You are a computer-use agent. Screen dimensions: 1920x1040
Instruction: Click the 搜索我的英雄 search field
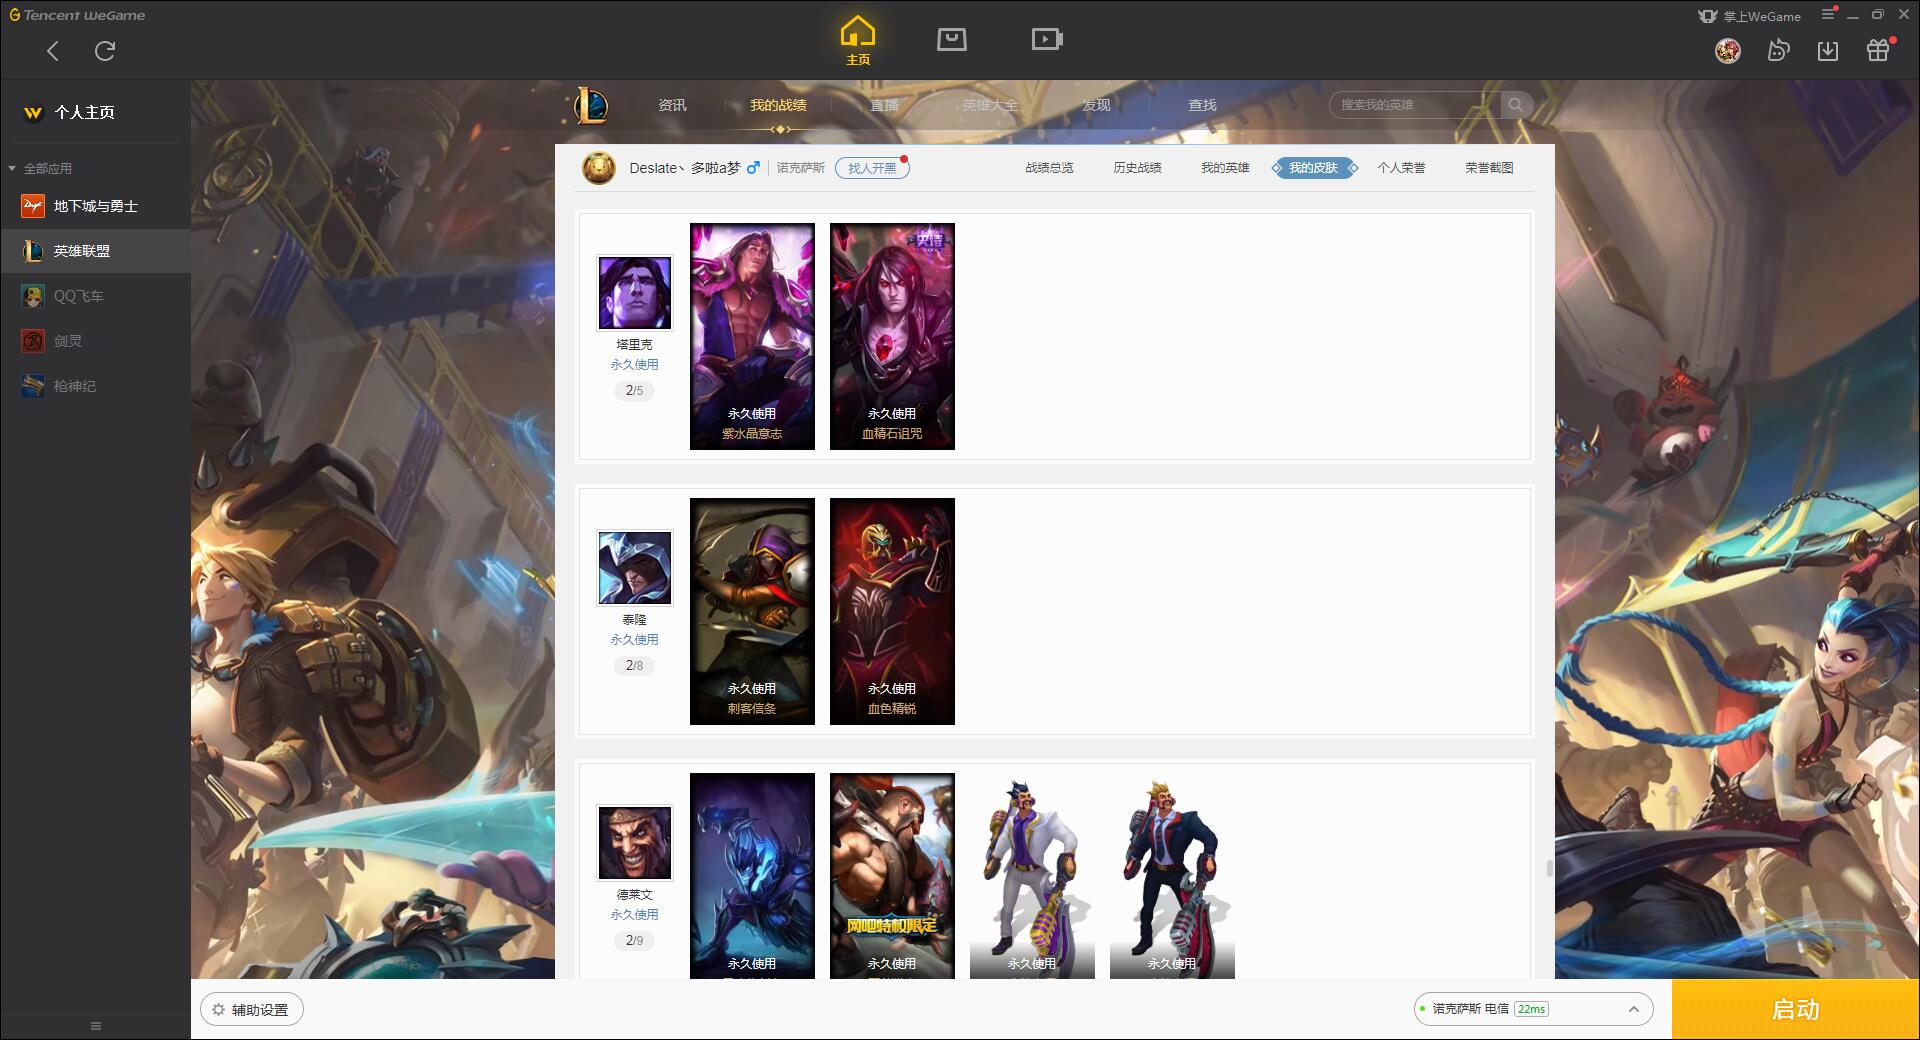click(1415, 105)
